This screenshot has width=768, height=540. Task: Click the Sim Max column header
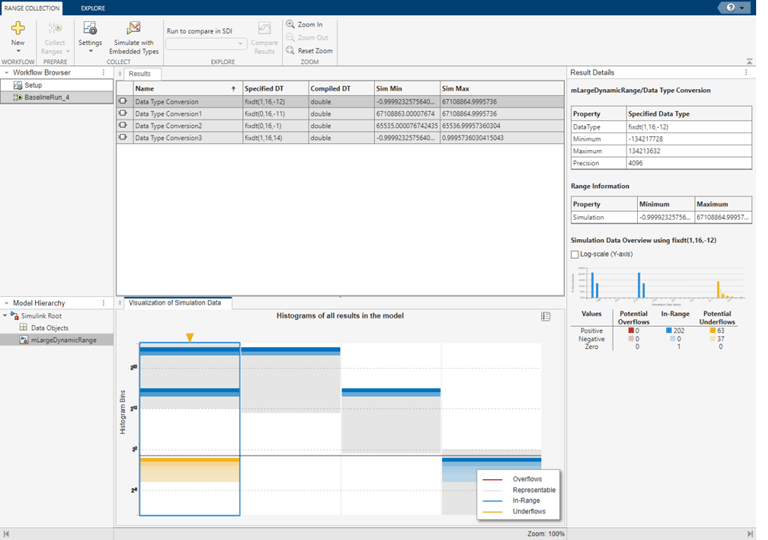coord(502,89)
